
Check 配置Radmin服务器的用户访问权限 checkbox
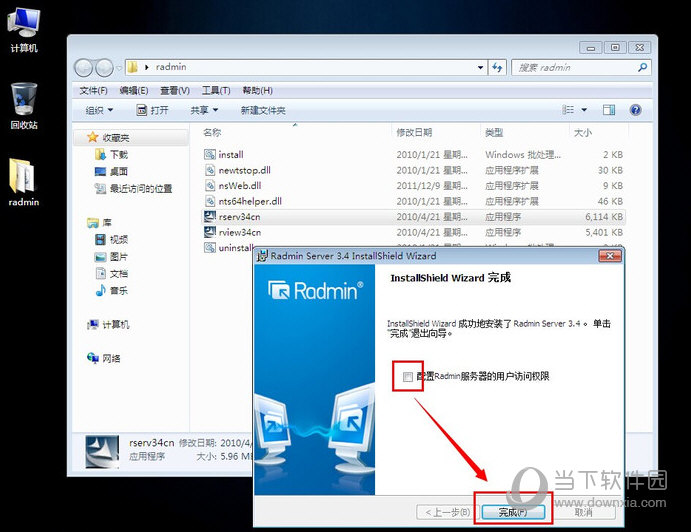(x=408, y=376)
